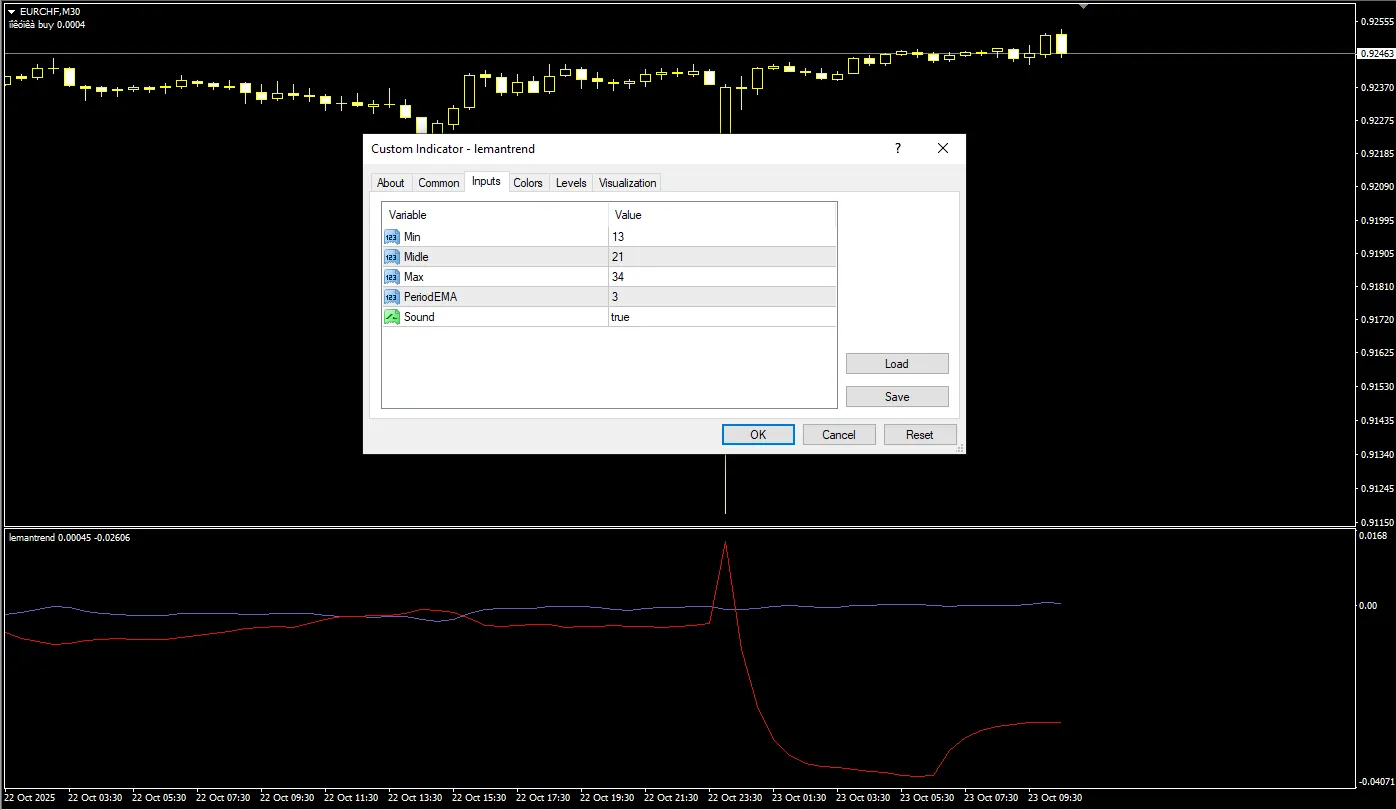
Task: Click the boolean icon beside Sound variable
Action: [x=391, y=317]
